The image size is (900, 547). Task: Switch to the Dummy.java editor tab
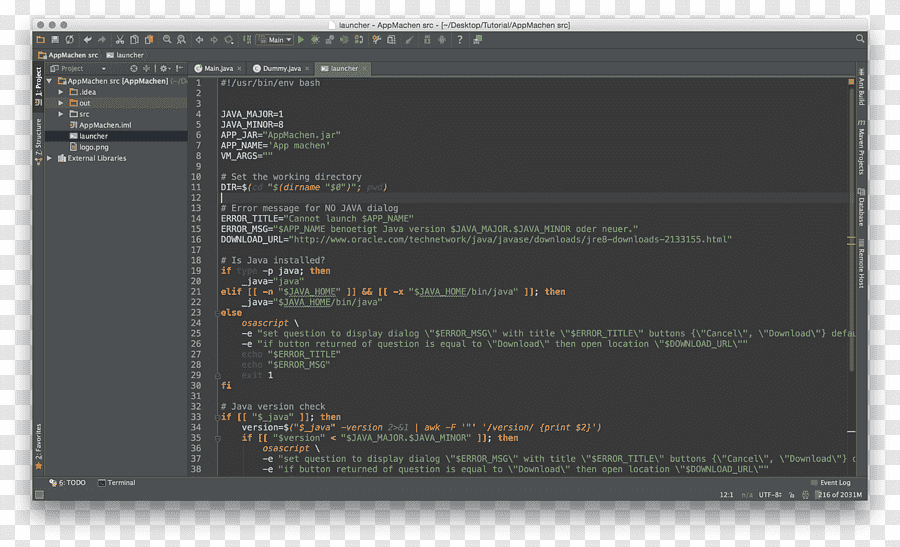click(281, 68)
